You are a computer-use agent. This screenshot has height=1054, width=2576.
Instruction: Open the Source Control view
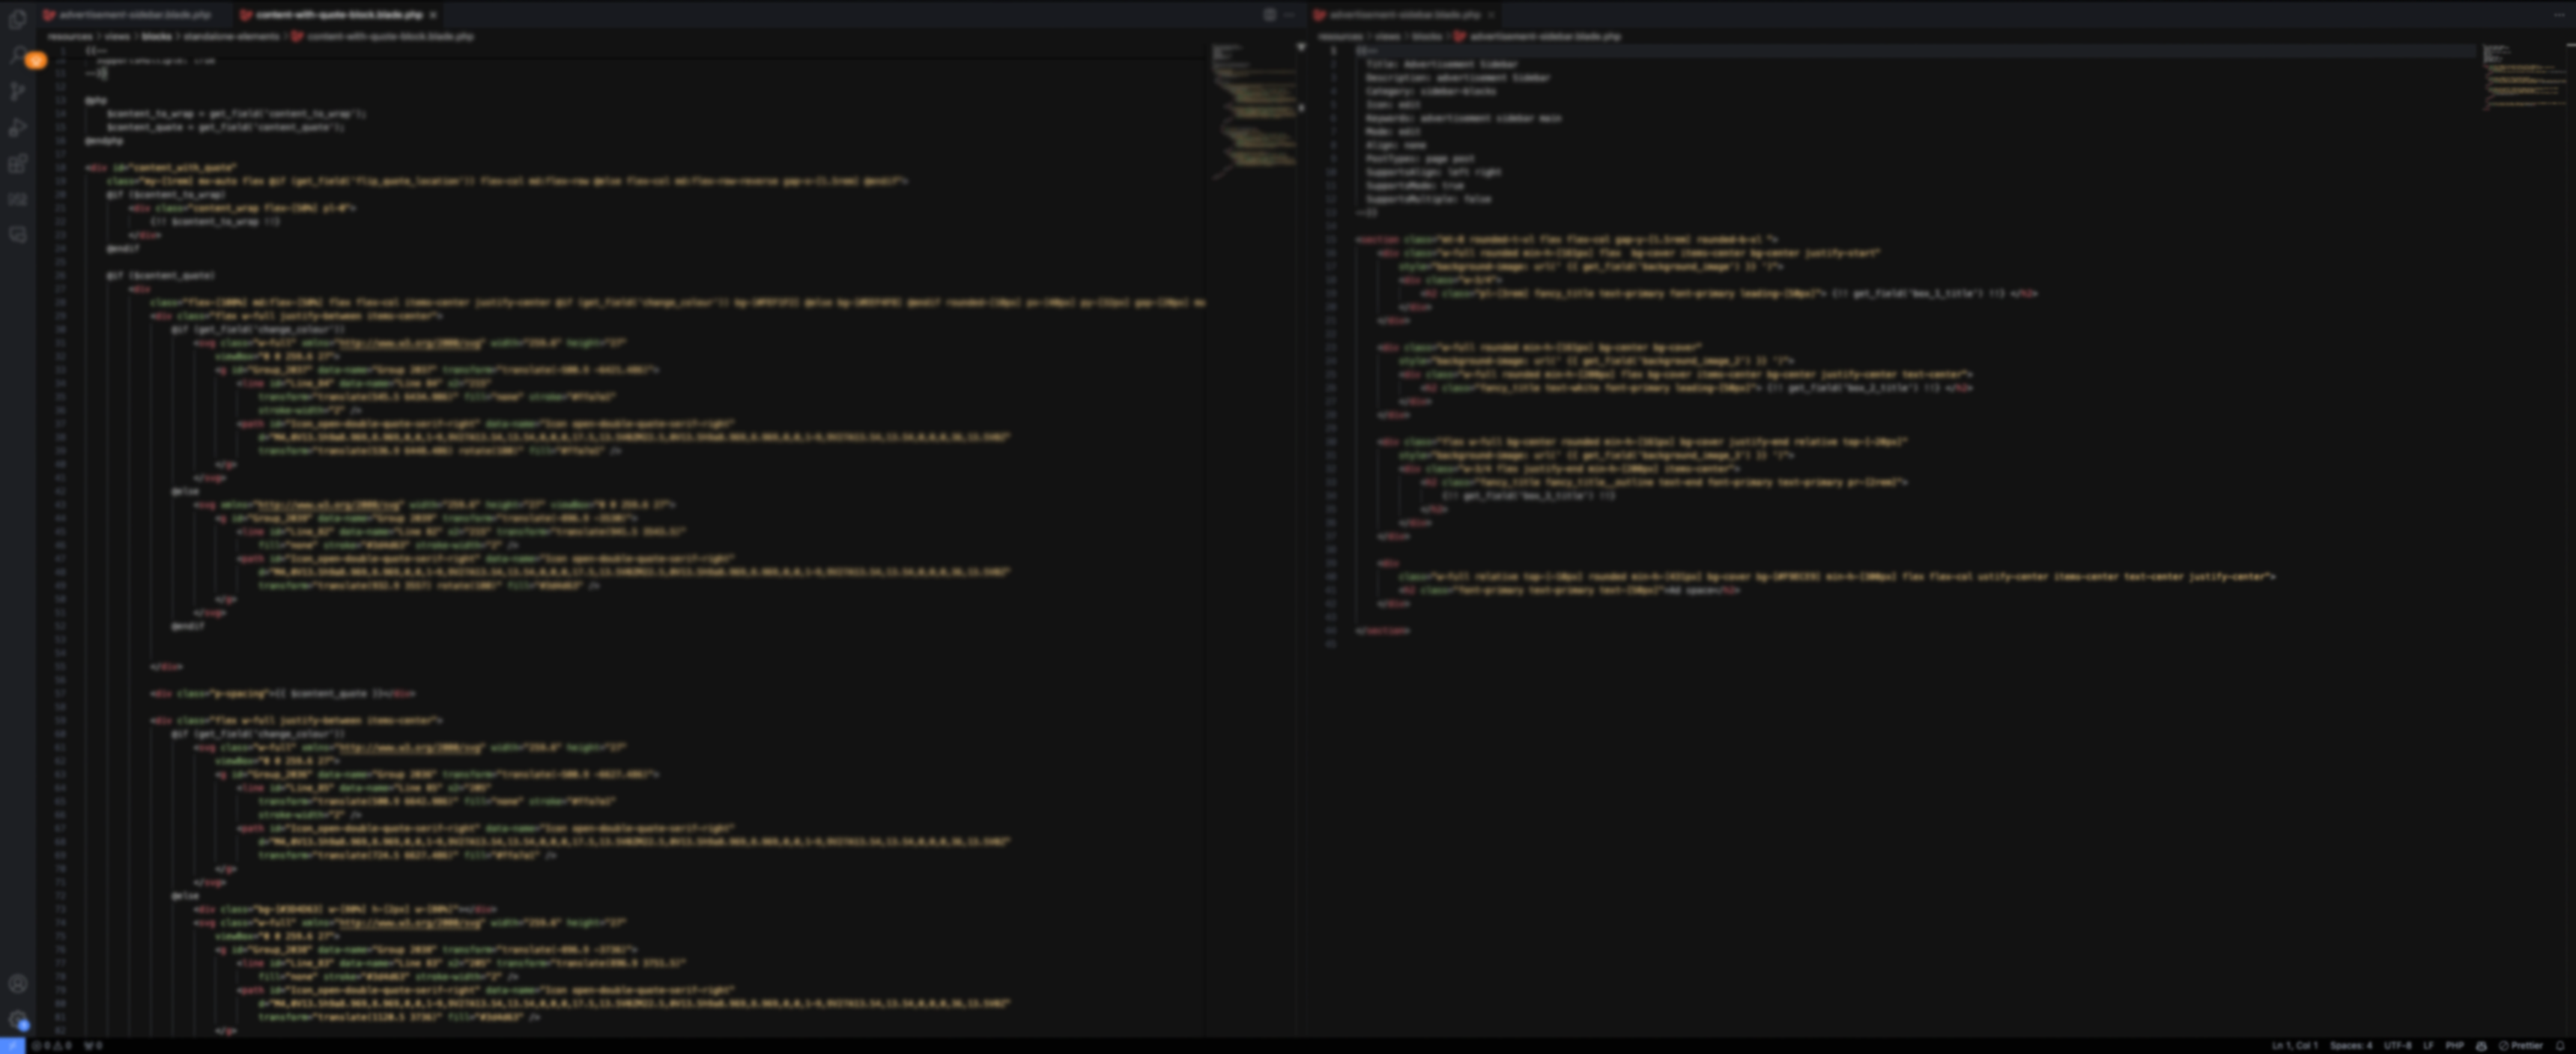tap(17, 91)
